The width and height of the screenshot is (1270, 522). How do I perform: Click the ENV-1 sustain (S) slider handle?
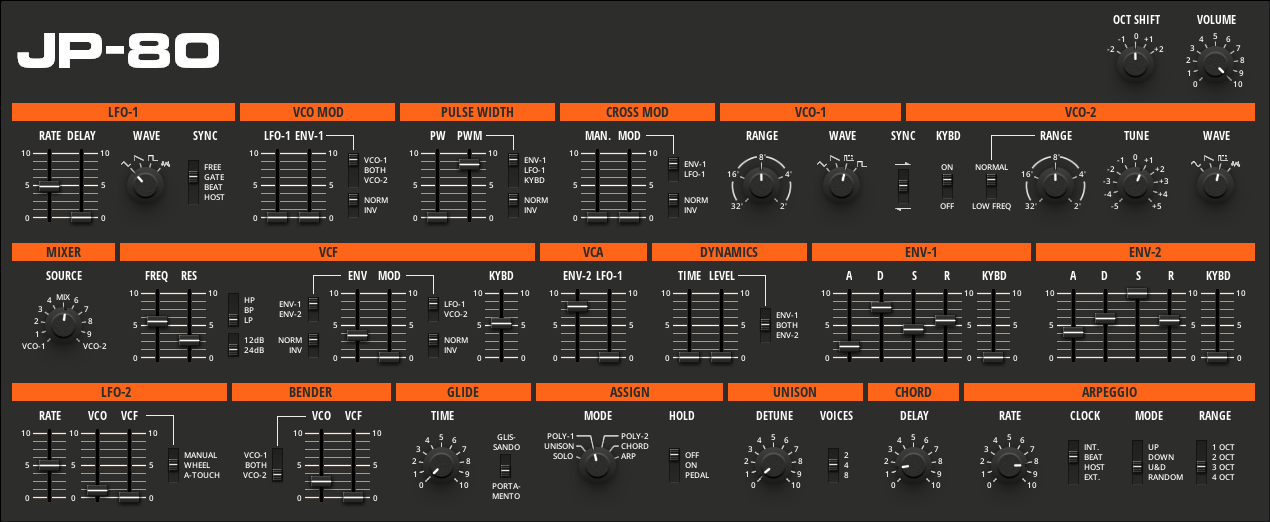point(913,328)
